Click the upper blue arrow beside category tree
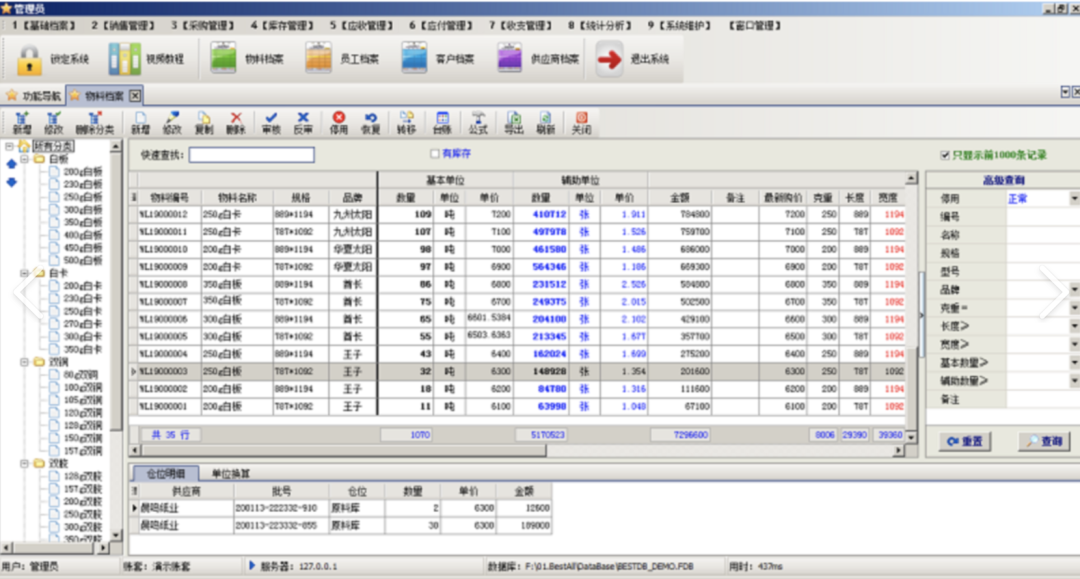1080x579 pixels. [x=11, y=164]
